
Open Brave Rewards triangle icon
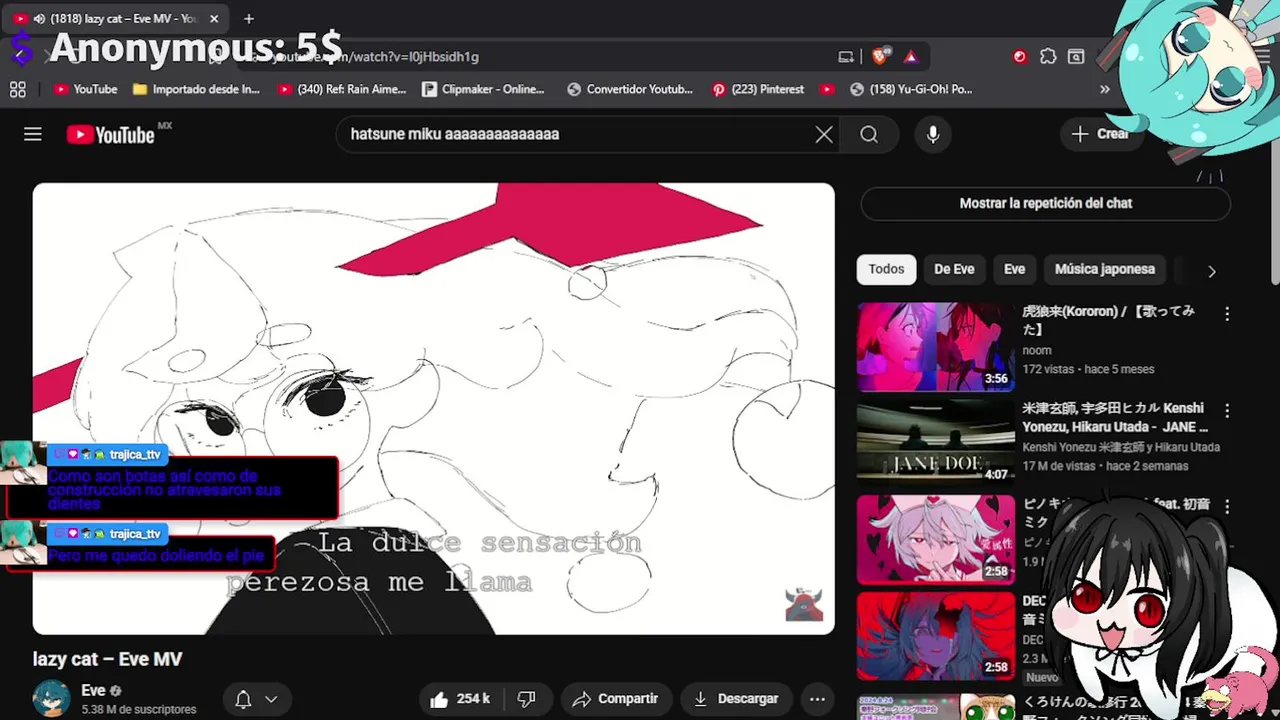(911, 57)
